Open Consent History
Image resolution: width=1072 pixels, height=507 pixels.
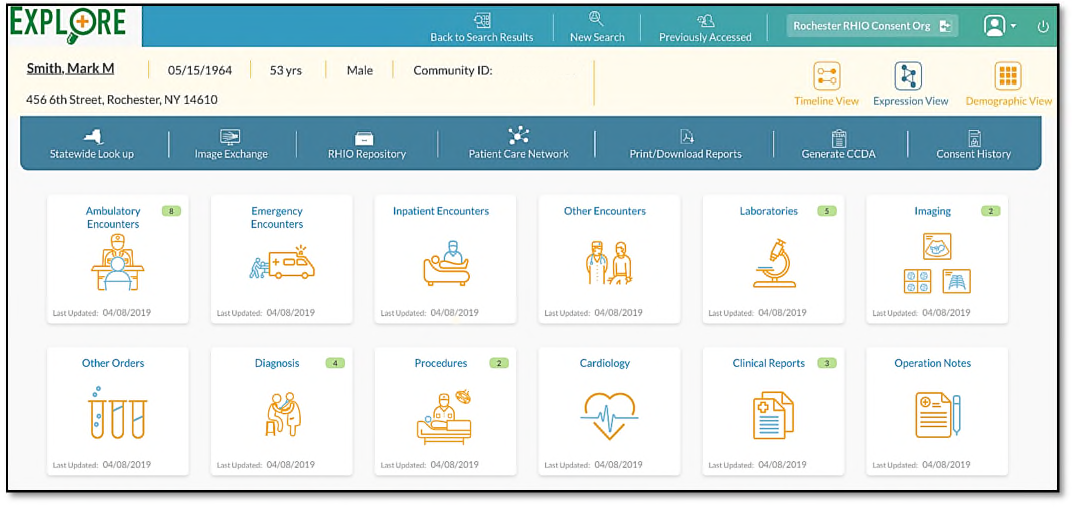[974, 144]
